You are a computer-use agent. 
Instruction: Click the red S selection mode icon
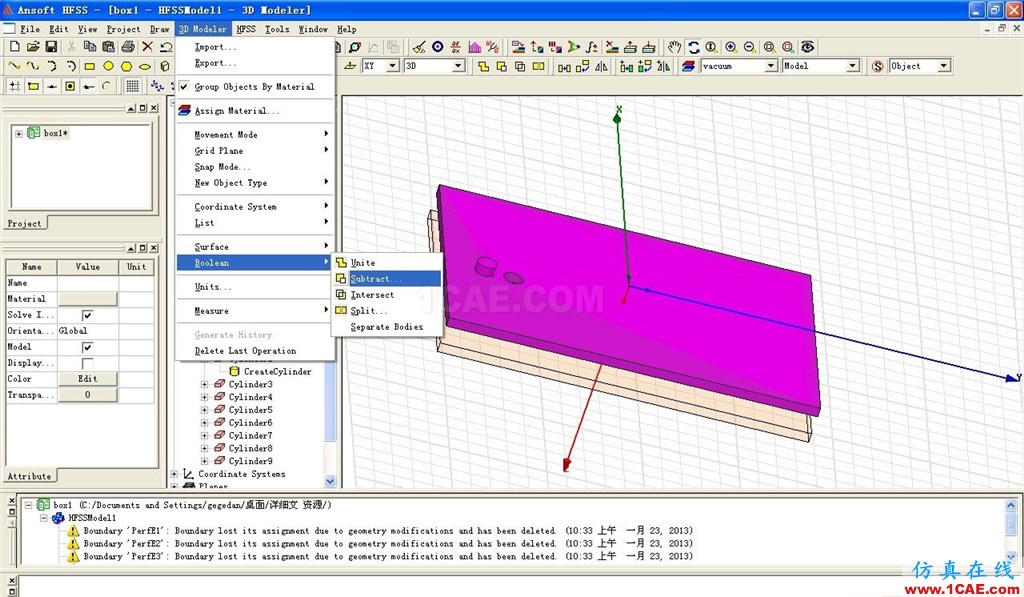(x=877, y=66)
